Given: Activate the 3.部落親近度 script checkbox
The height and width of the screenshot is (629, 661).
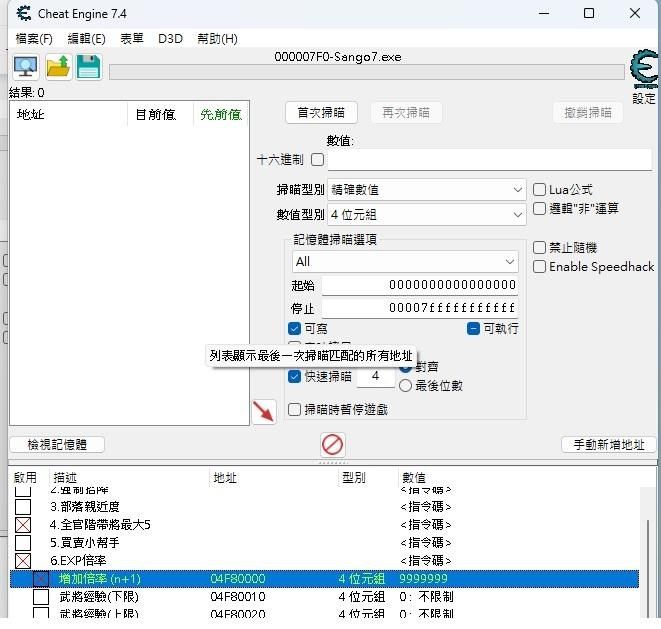Looking at the screenshot, I should click(x=23, y=507).
